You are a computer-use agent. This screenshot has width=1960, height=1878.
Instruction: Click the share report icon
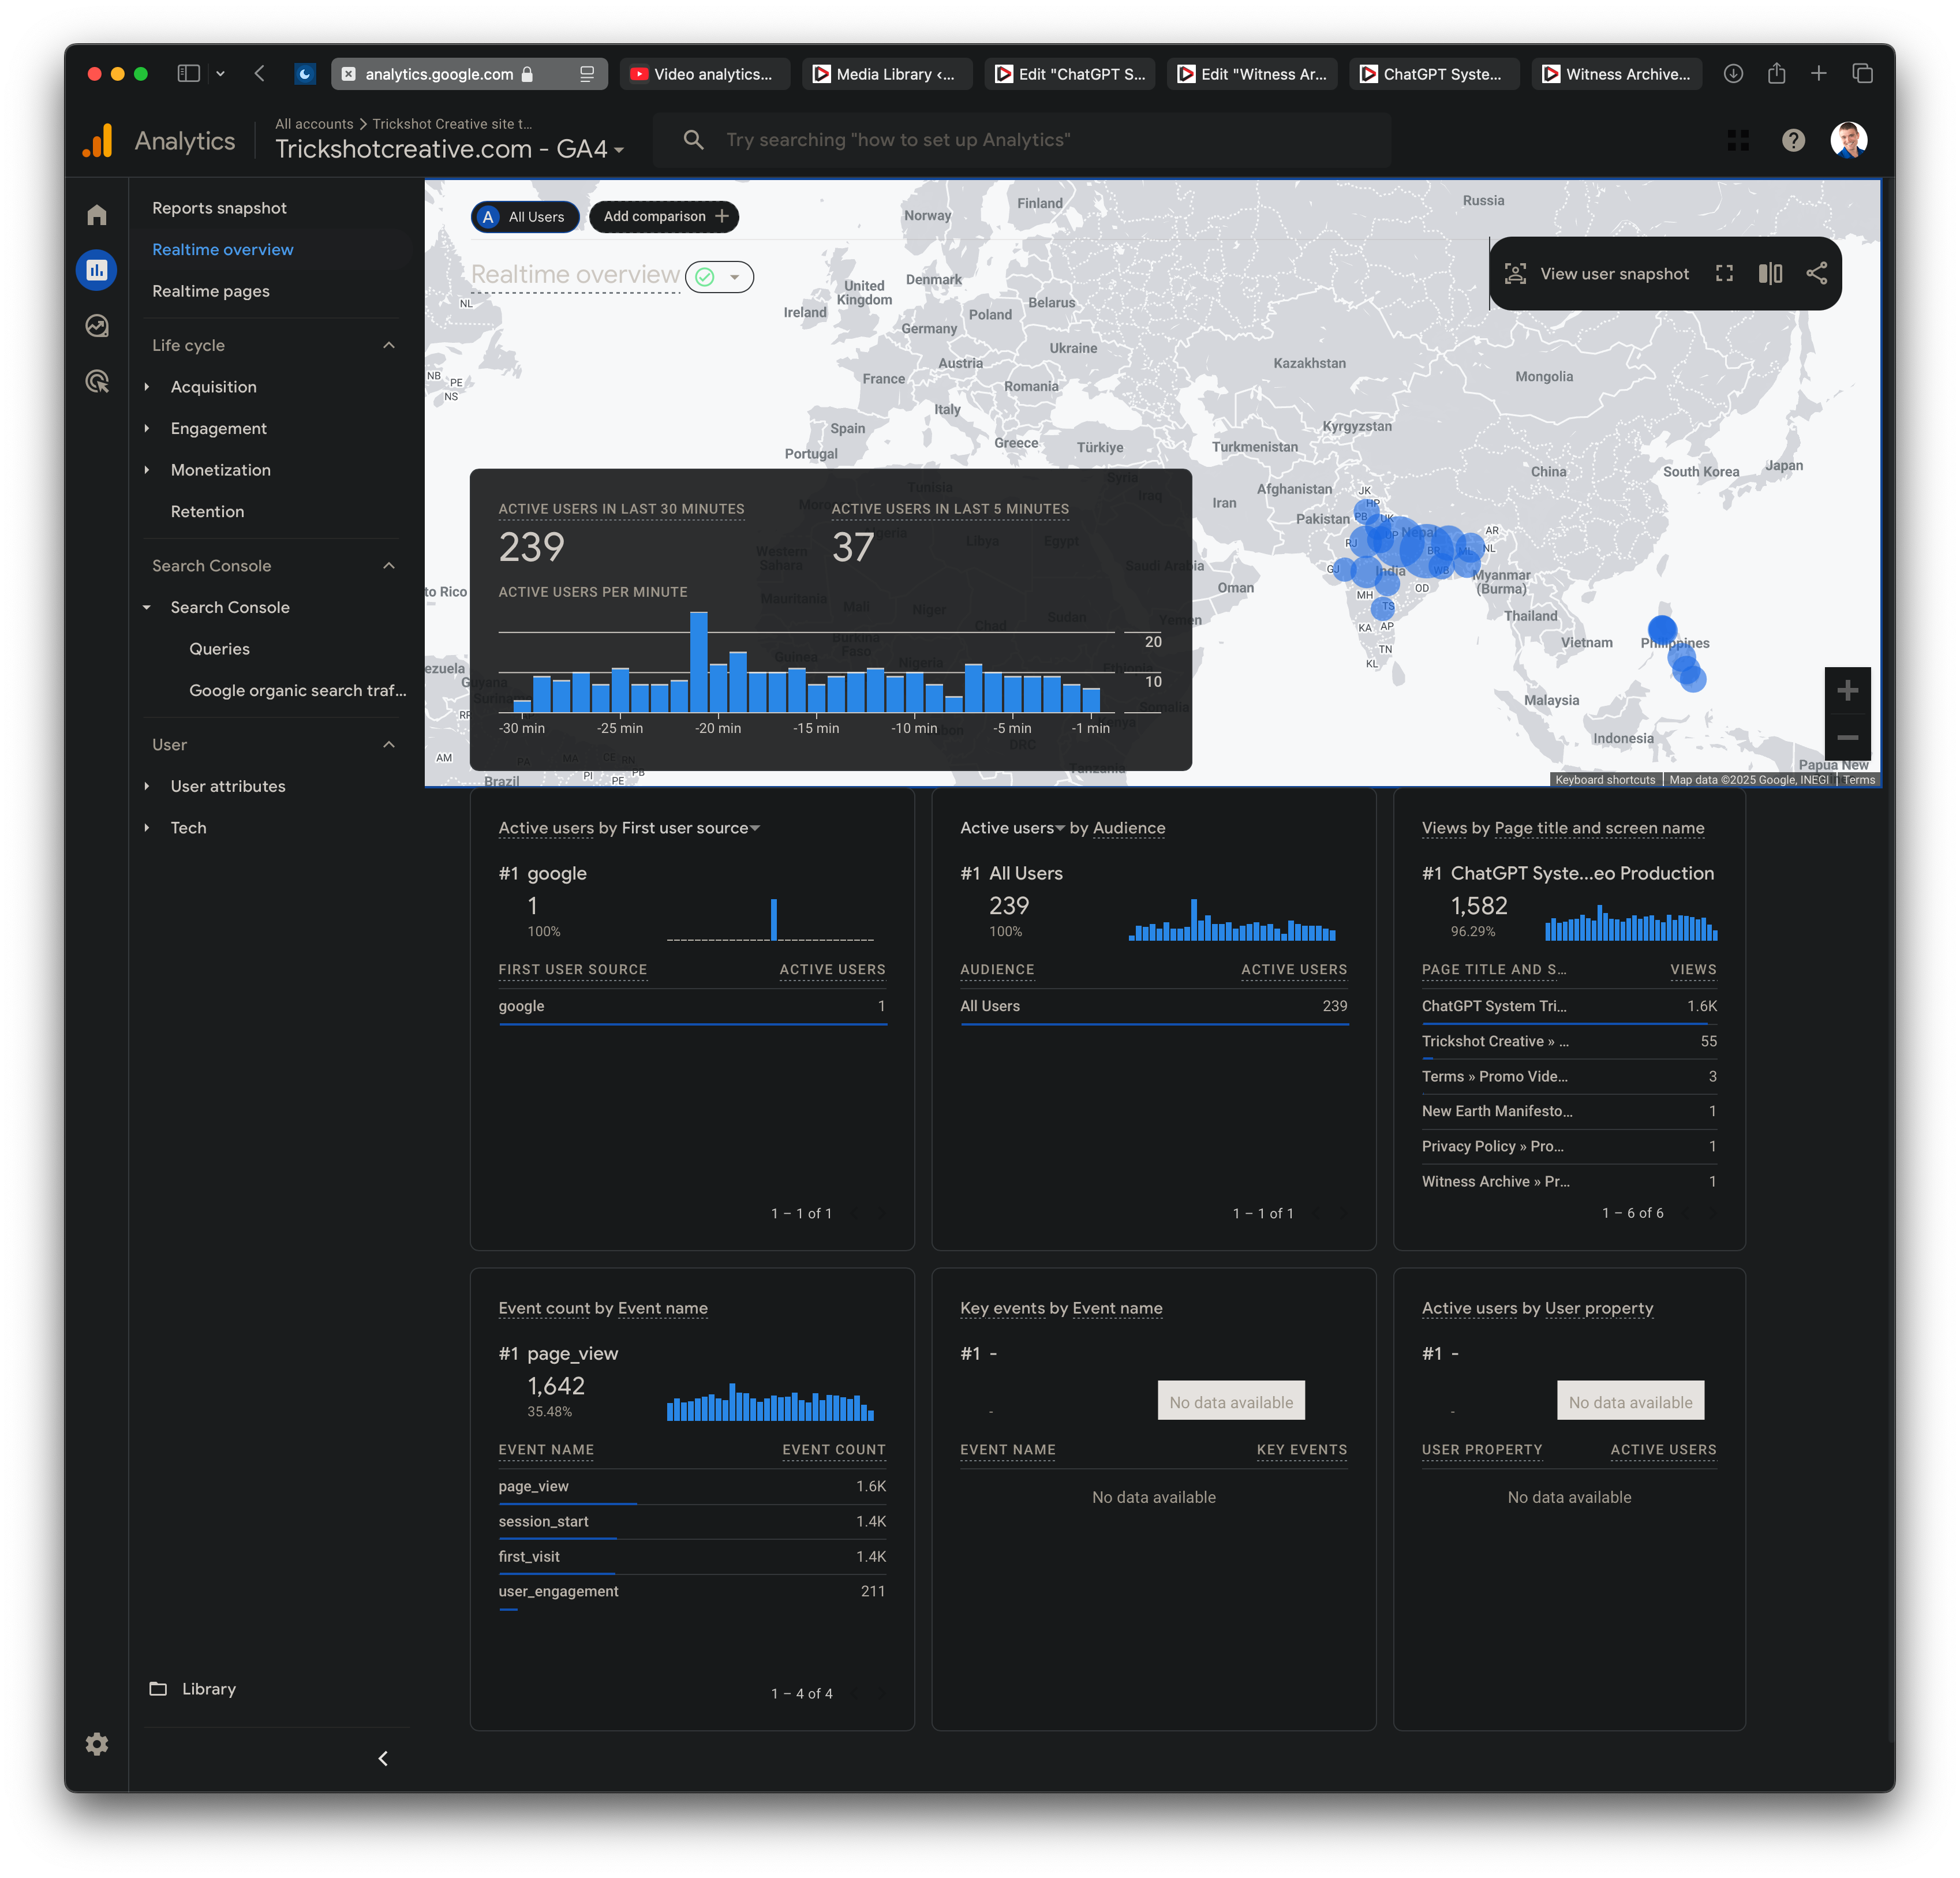click(x=1817, y=274)
